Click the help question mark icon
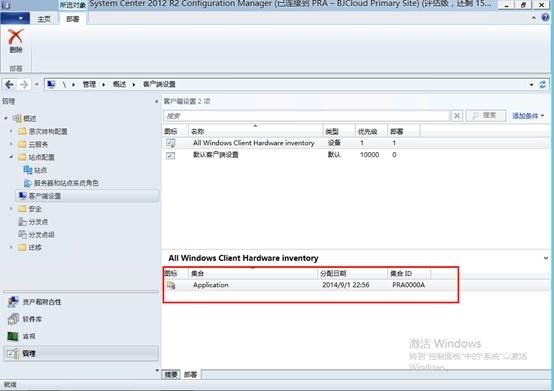The image size is (554, 391). (x=546, y=18)
